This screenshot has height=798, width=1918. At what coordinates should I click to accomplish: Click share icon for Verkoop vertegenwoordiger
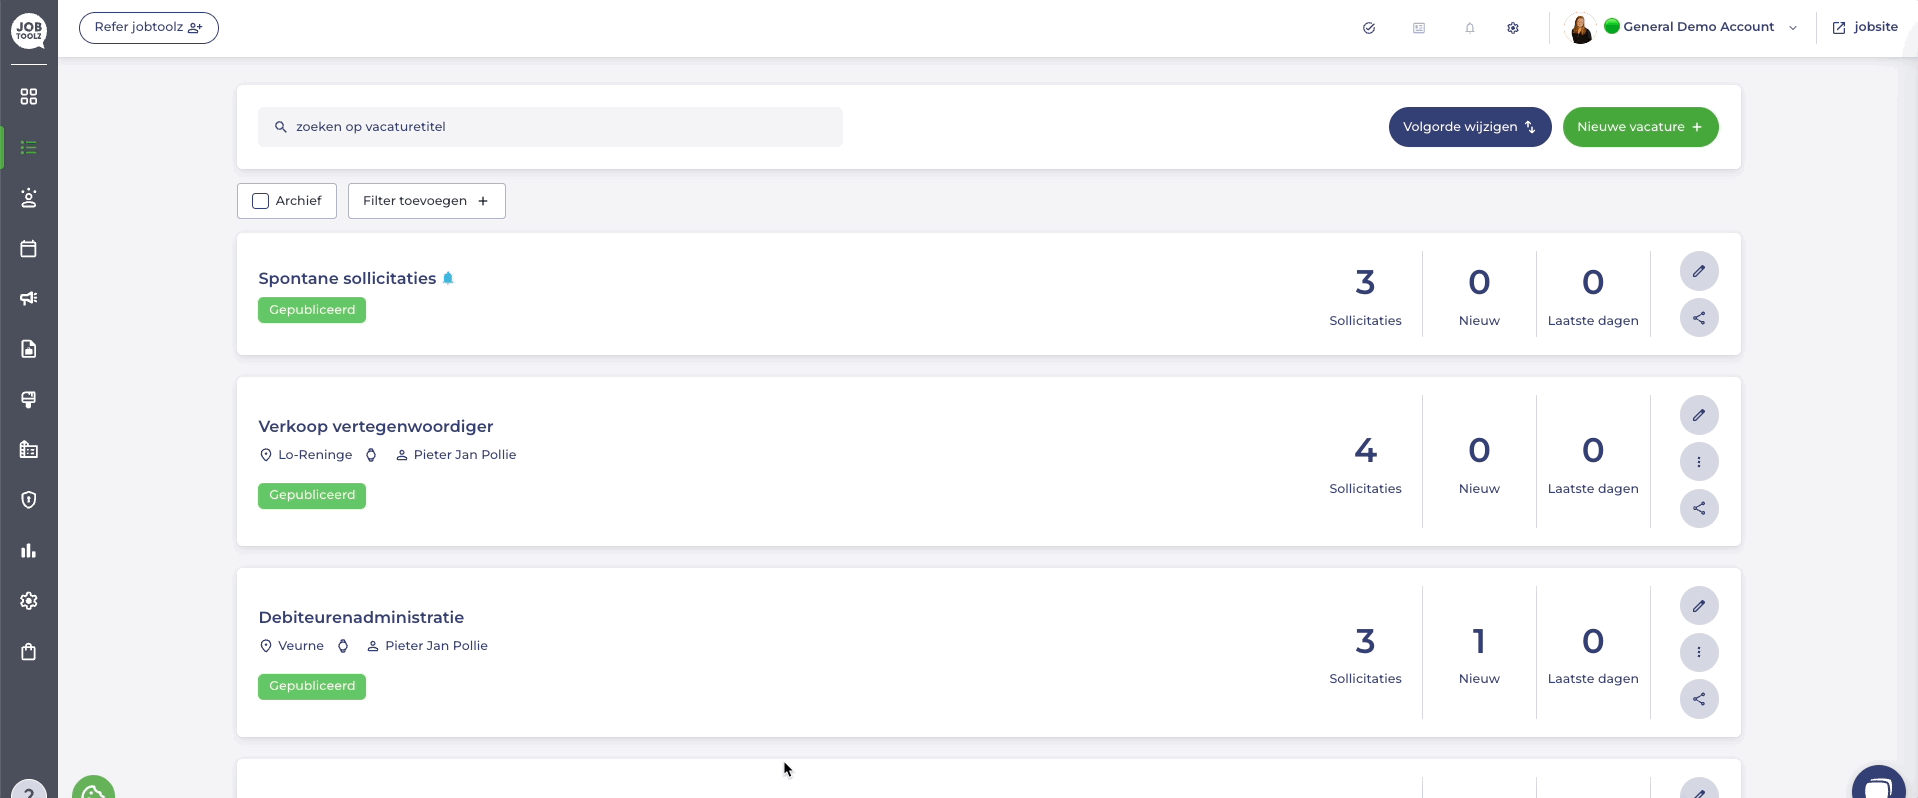(1699, 508)
